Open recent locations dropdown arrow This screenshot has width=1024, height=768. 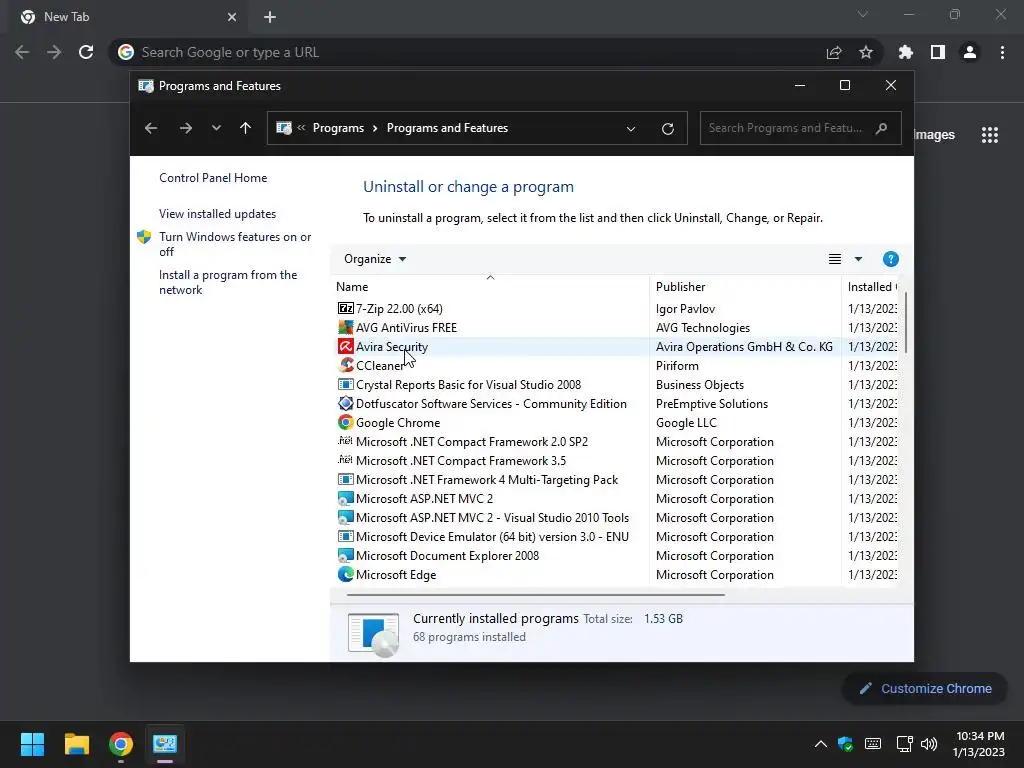coord(216,128)
